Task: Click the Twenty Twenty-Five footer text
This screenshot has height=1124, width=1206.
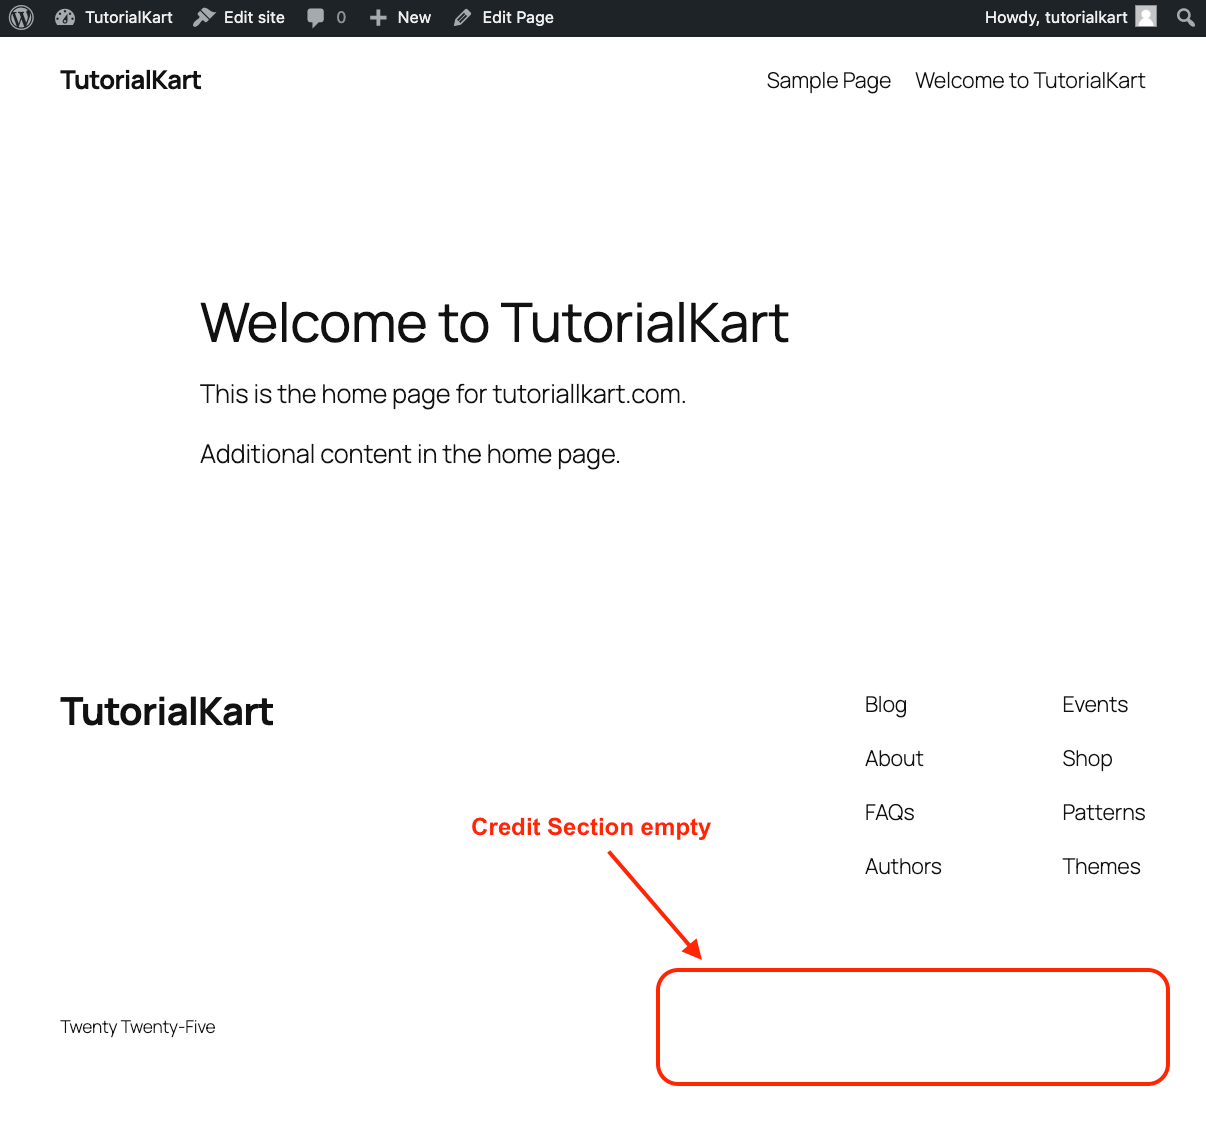Action: pyautogui.click(x=138, y=1027)
